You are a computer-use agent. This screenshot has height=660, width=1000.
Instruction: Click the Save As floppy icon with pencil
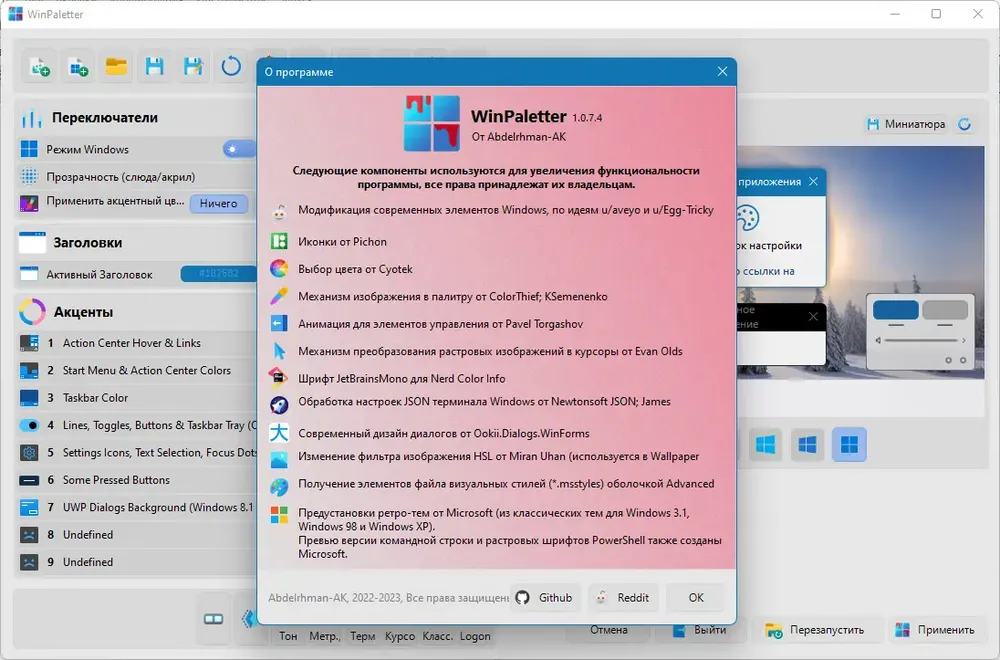tap(193, 66)
